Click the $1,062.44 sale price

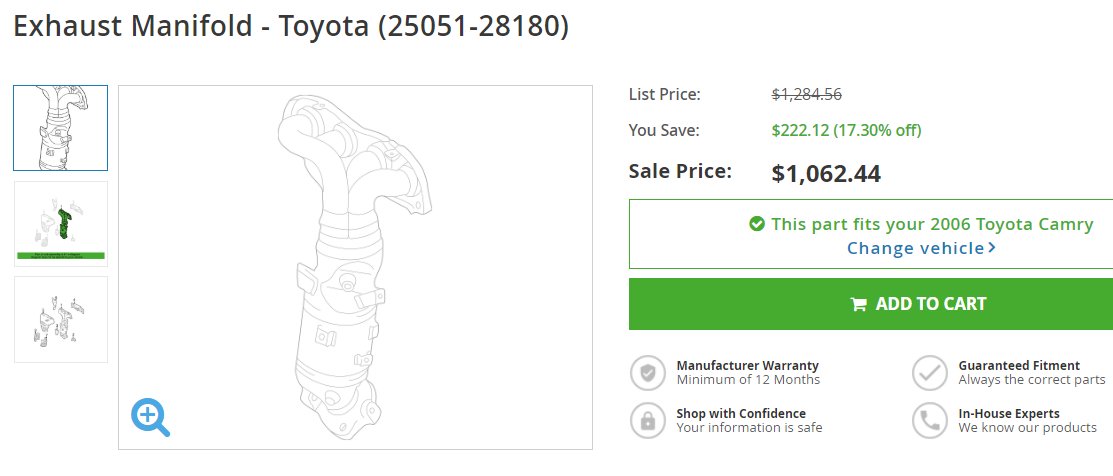coord(826,173)
